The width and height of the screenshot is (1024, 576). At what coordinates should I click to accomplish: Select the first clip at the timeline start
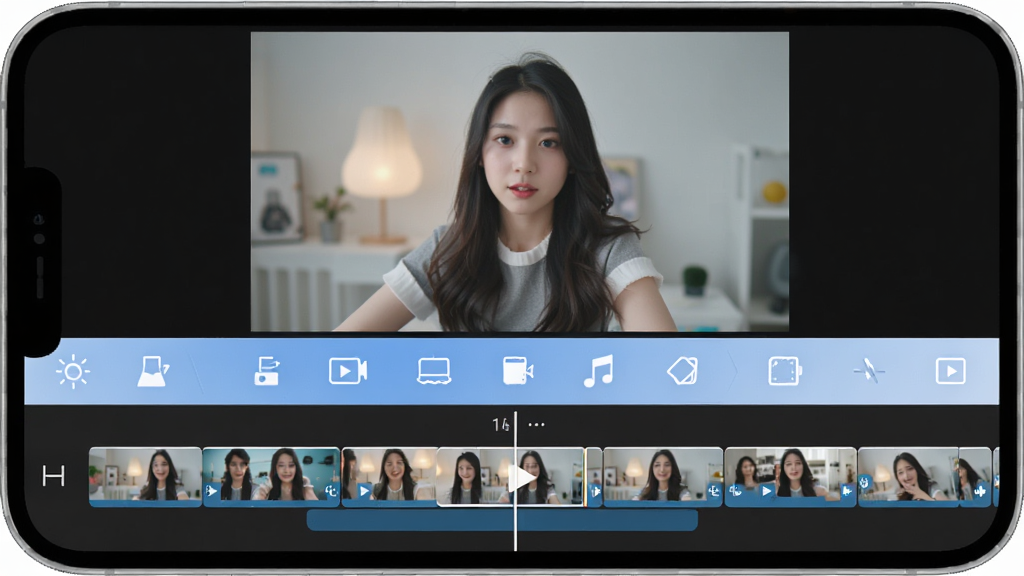point(145,477)
